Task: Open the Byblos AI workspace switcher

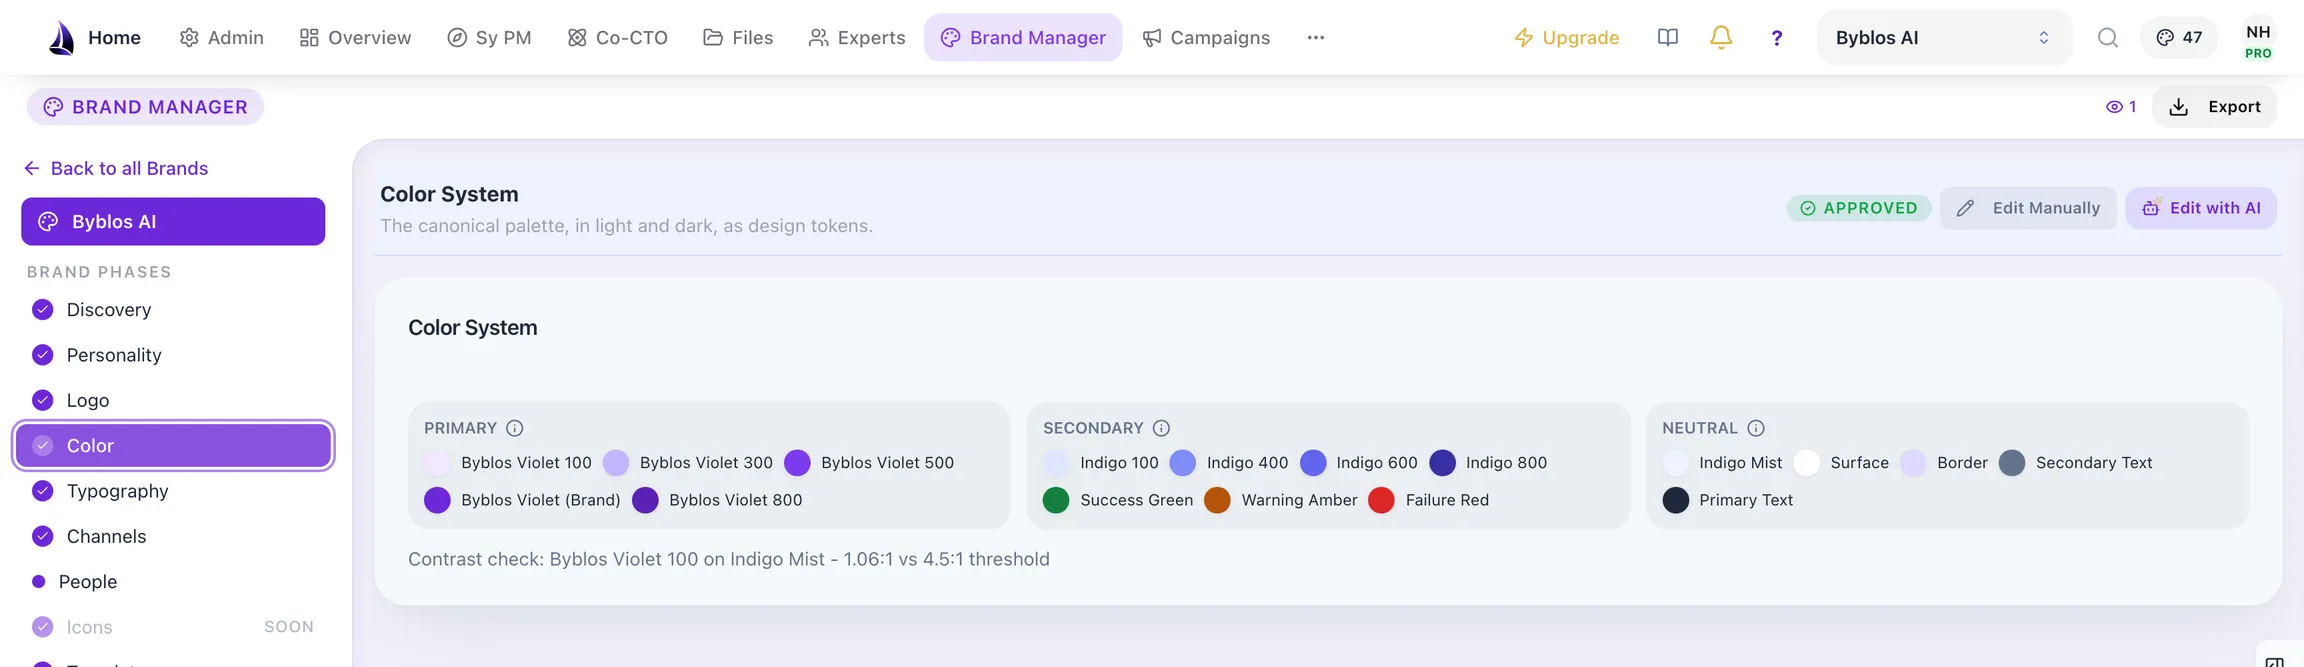Action: coord(1943,37)
